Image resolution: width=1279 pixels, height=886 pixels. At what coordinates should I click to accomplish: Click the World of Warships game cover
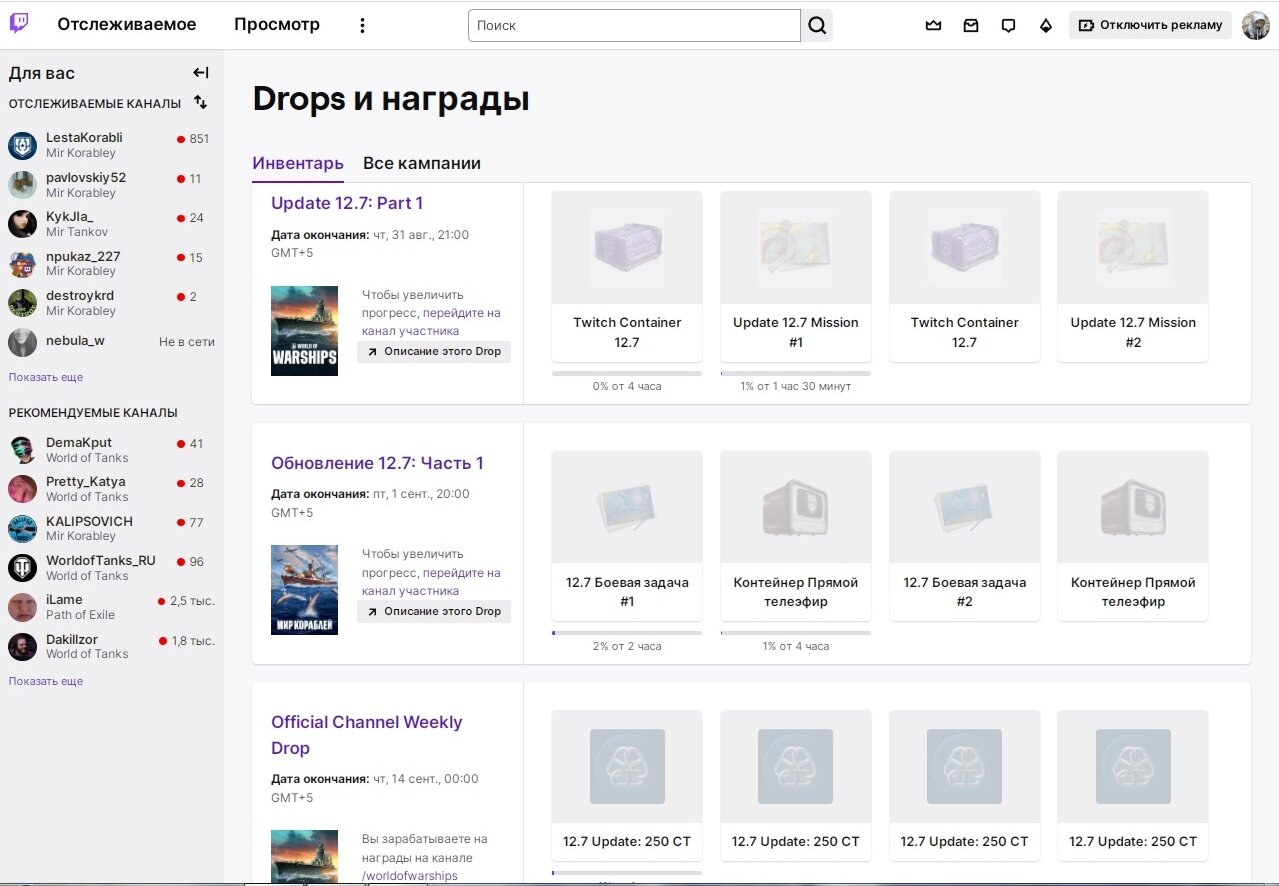click(304, 331)
